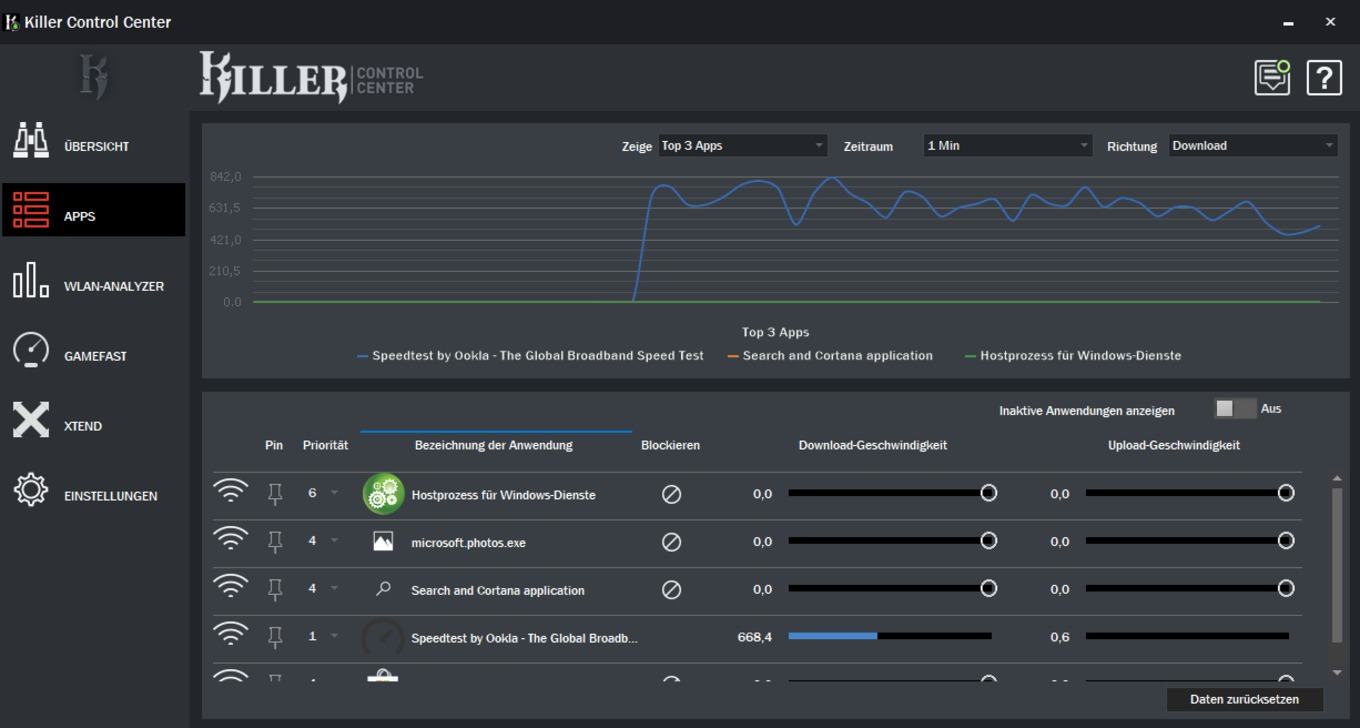Click the microsoft.photos.exe picture icon
The height and width of the screenshot is (728, 1360).
(383, 542)
